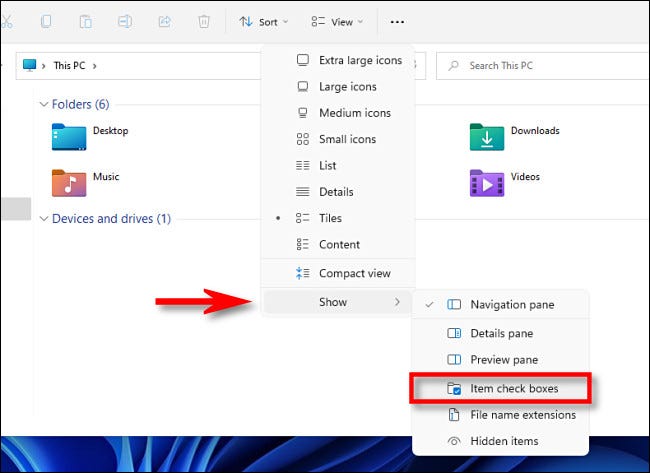Viewport: 650px width, 473px height.
Task: Open the Desktop folder
Action: click(x=90, y=136)
